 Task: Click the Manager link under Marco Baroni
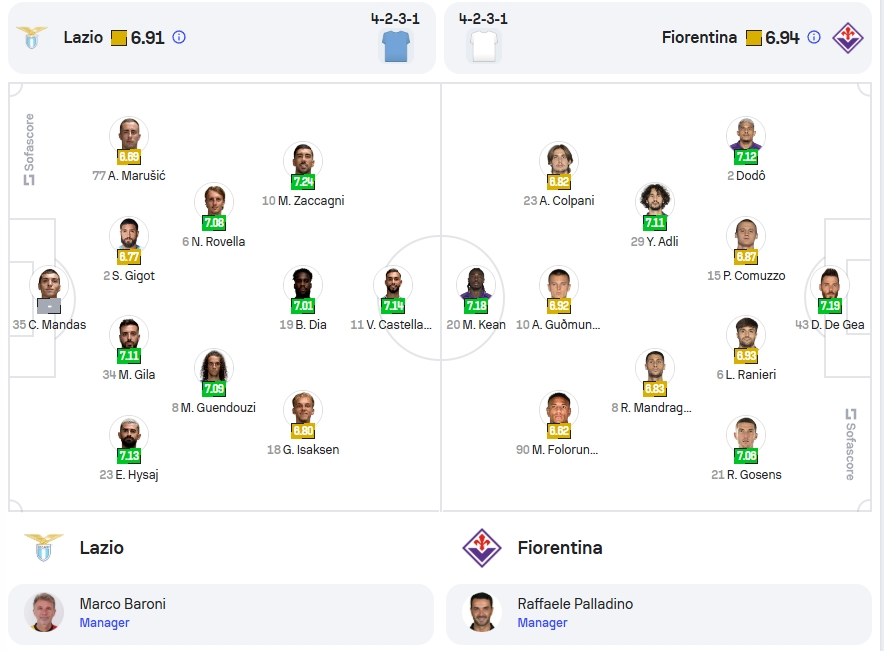(104, 623)
